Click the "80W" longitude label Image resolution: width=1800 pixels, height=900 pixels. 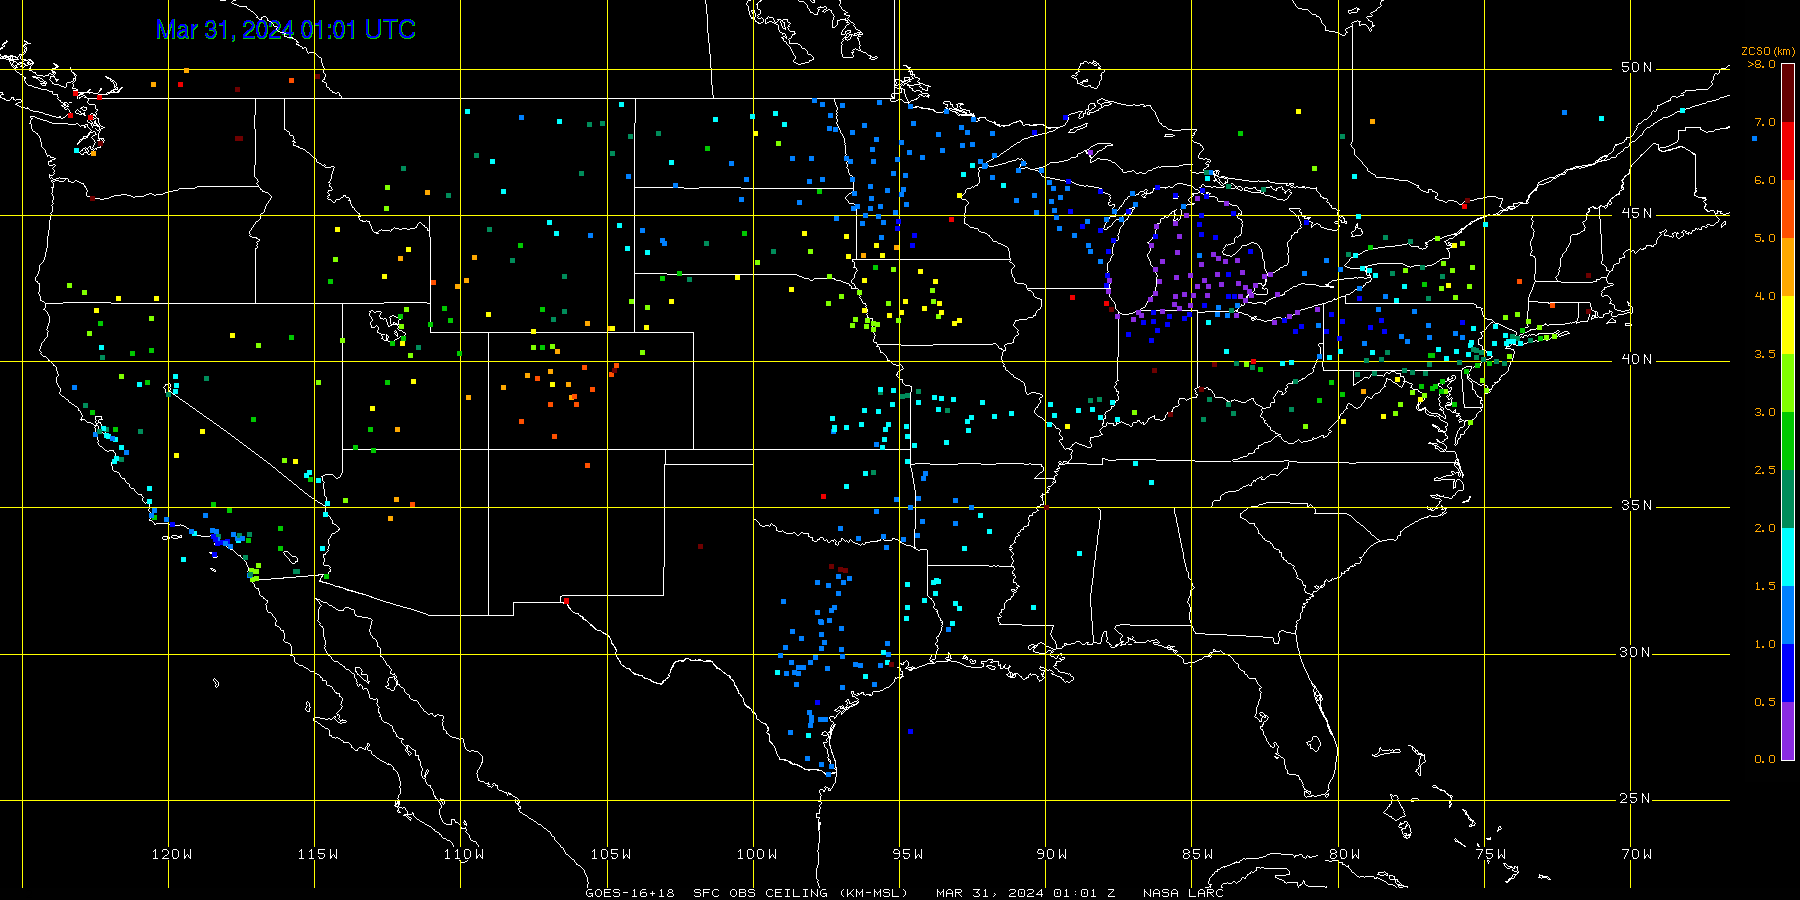[1345, 854]
